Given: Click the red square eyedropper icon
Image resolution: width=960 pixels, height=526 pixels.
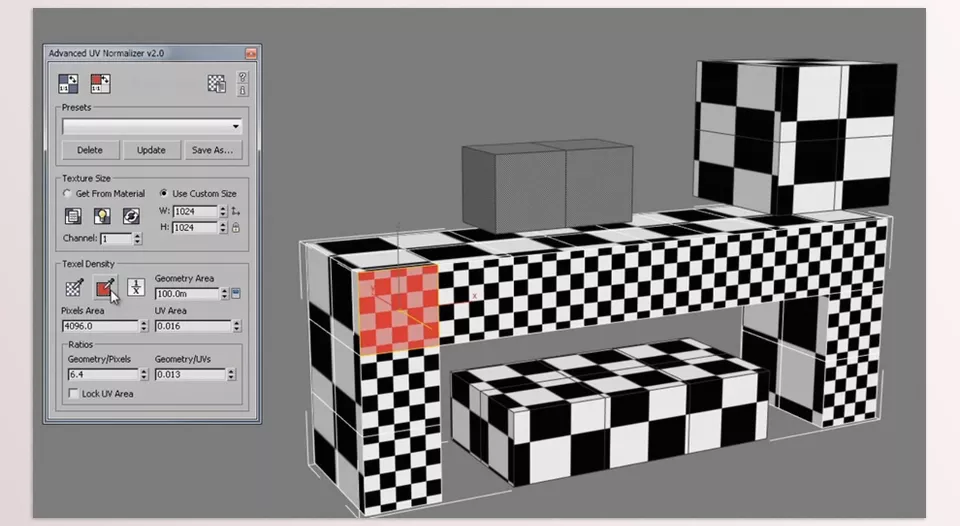Looking at the screenshot, I should coord(105,287).
